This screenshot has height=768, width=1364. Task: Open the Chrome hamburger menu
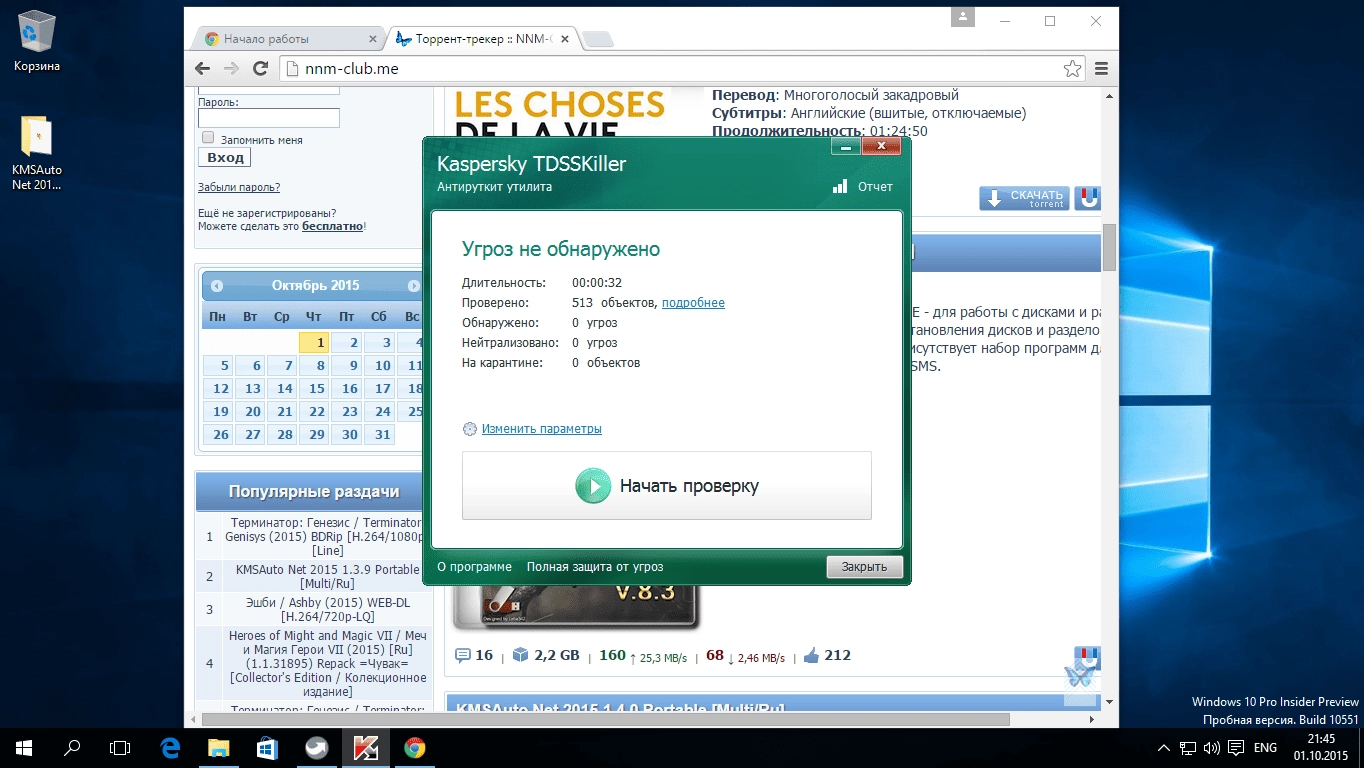[x=1101, y=68]
